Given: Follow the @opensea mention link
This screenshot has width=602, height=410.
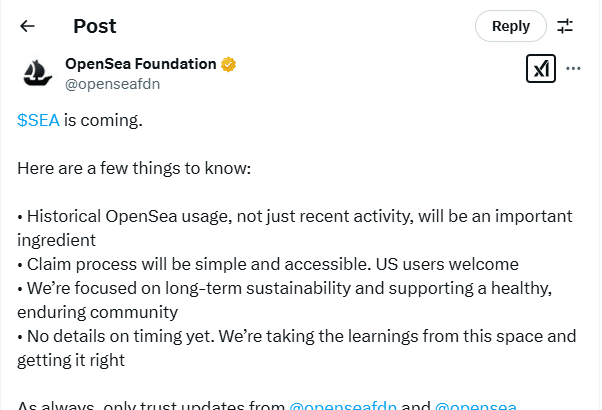Looking at the screenshot, I should [476, 405].
